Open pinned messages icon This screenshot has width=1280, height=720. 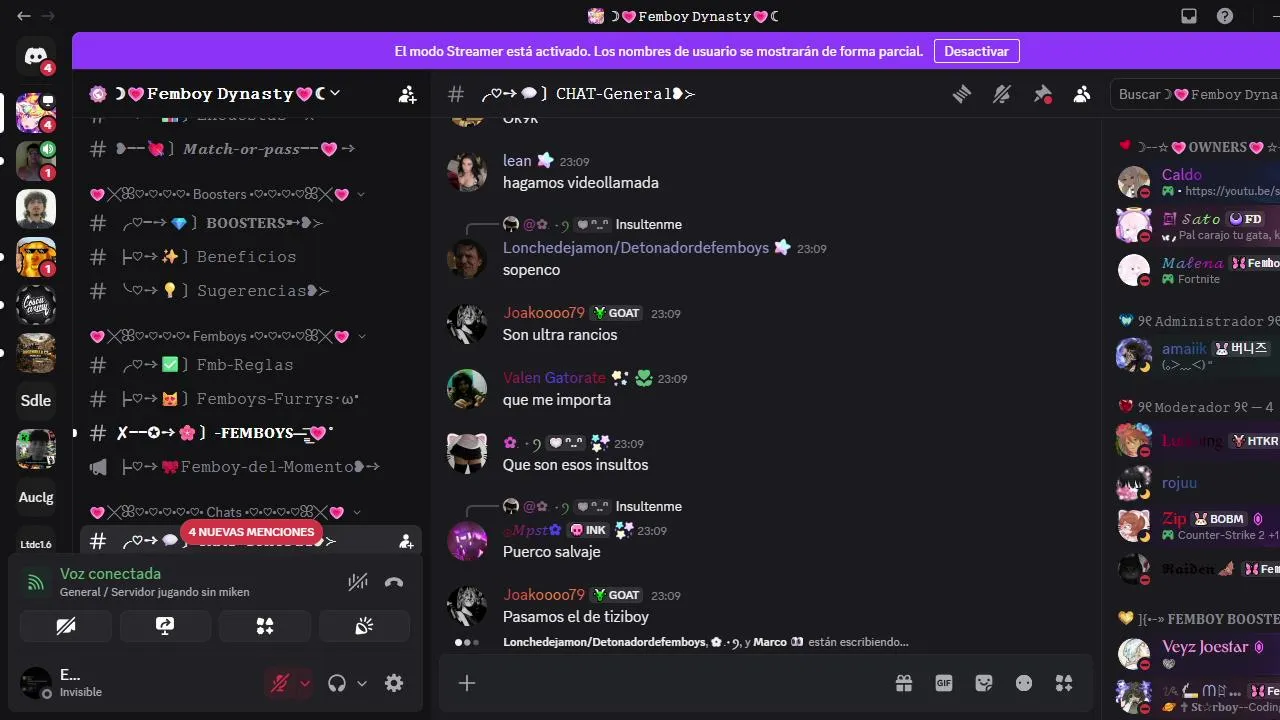tap(1042, 94)
